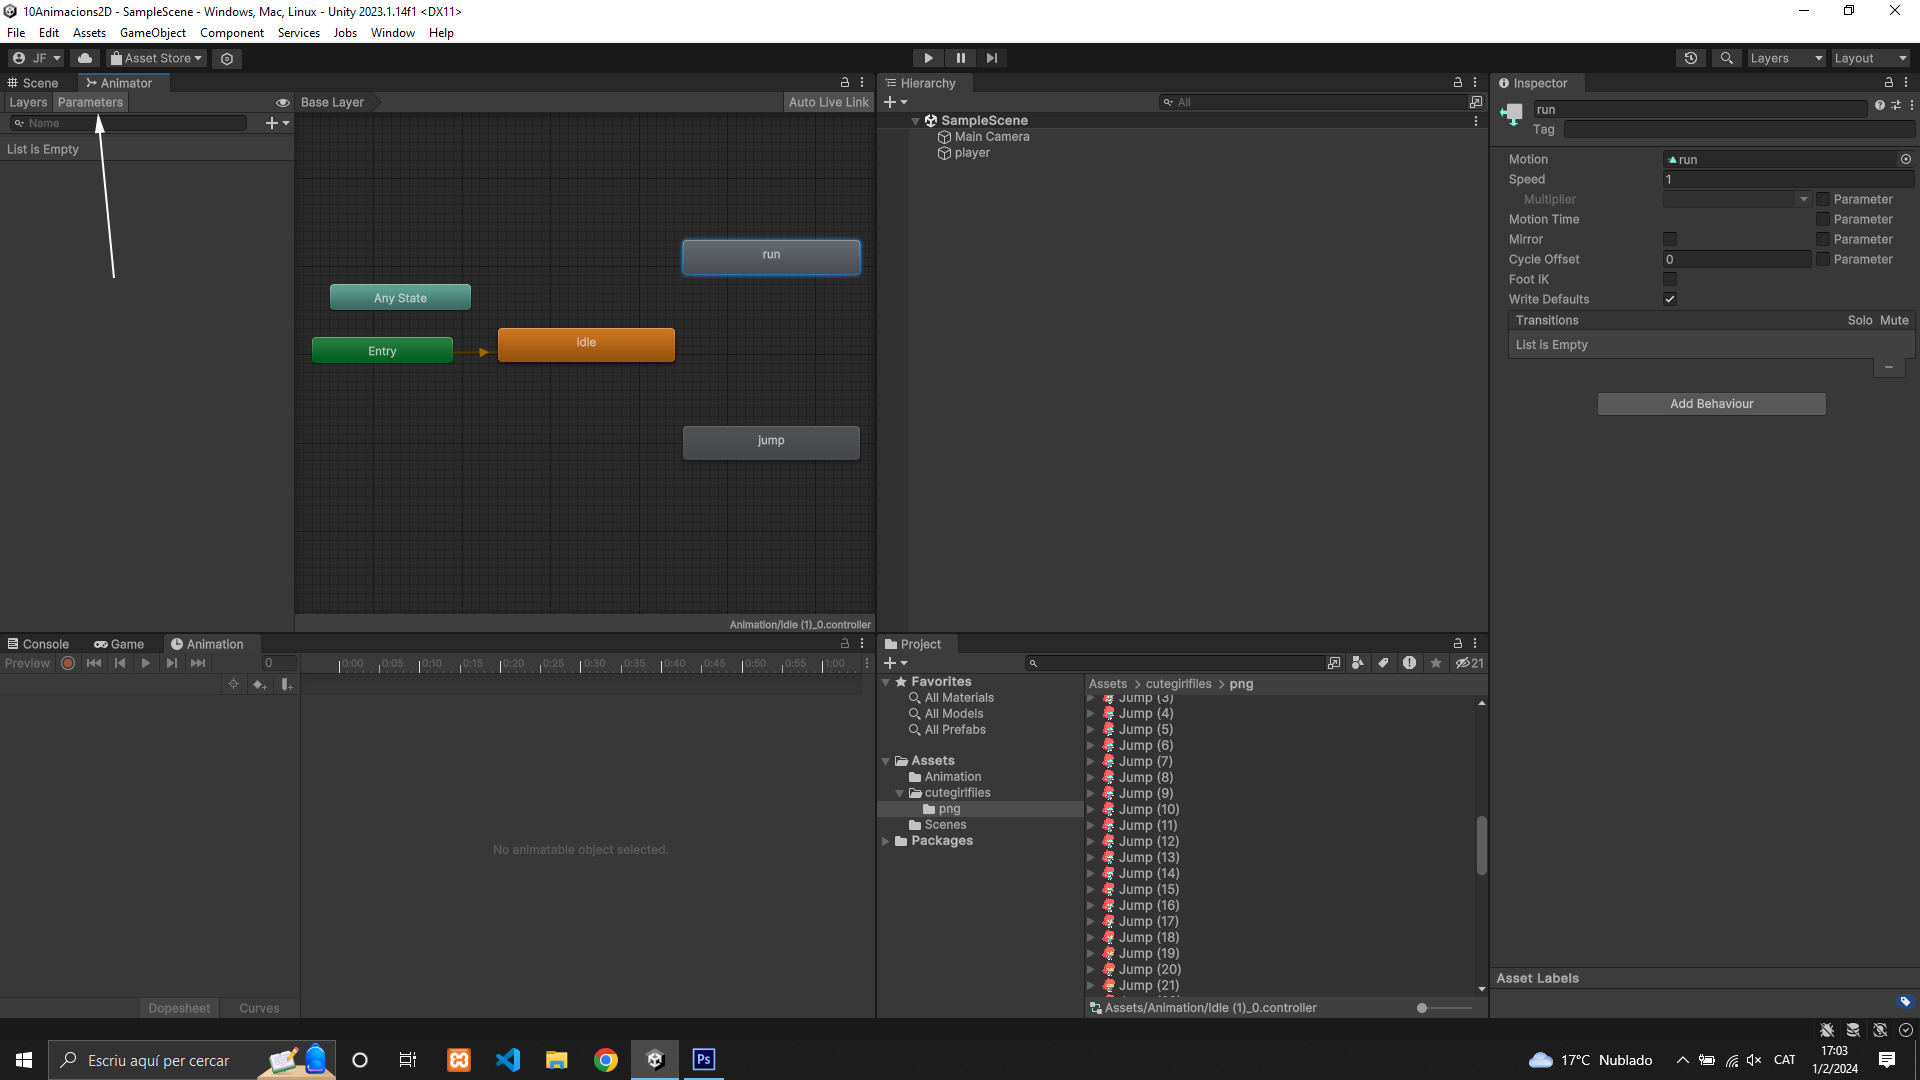Disable Write Defaults checkbox

tap(1669, 299)
